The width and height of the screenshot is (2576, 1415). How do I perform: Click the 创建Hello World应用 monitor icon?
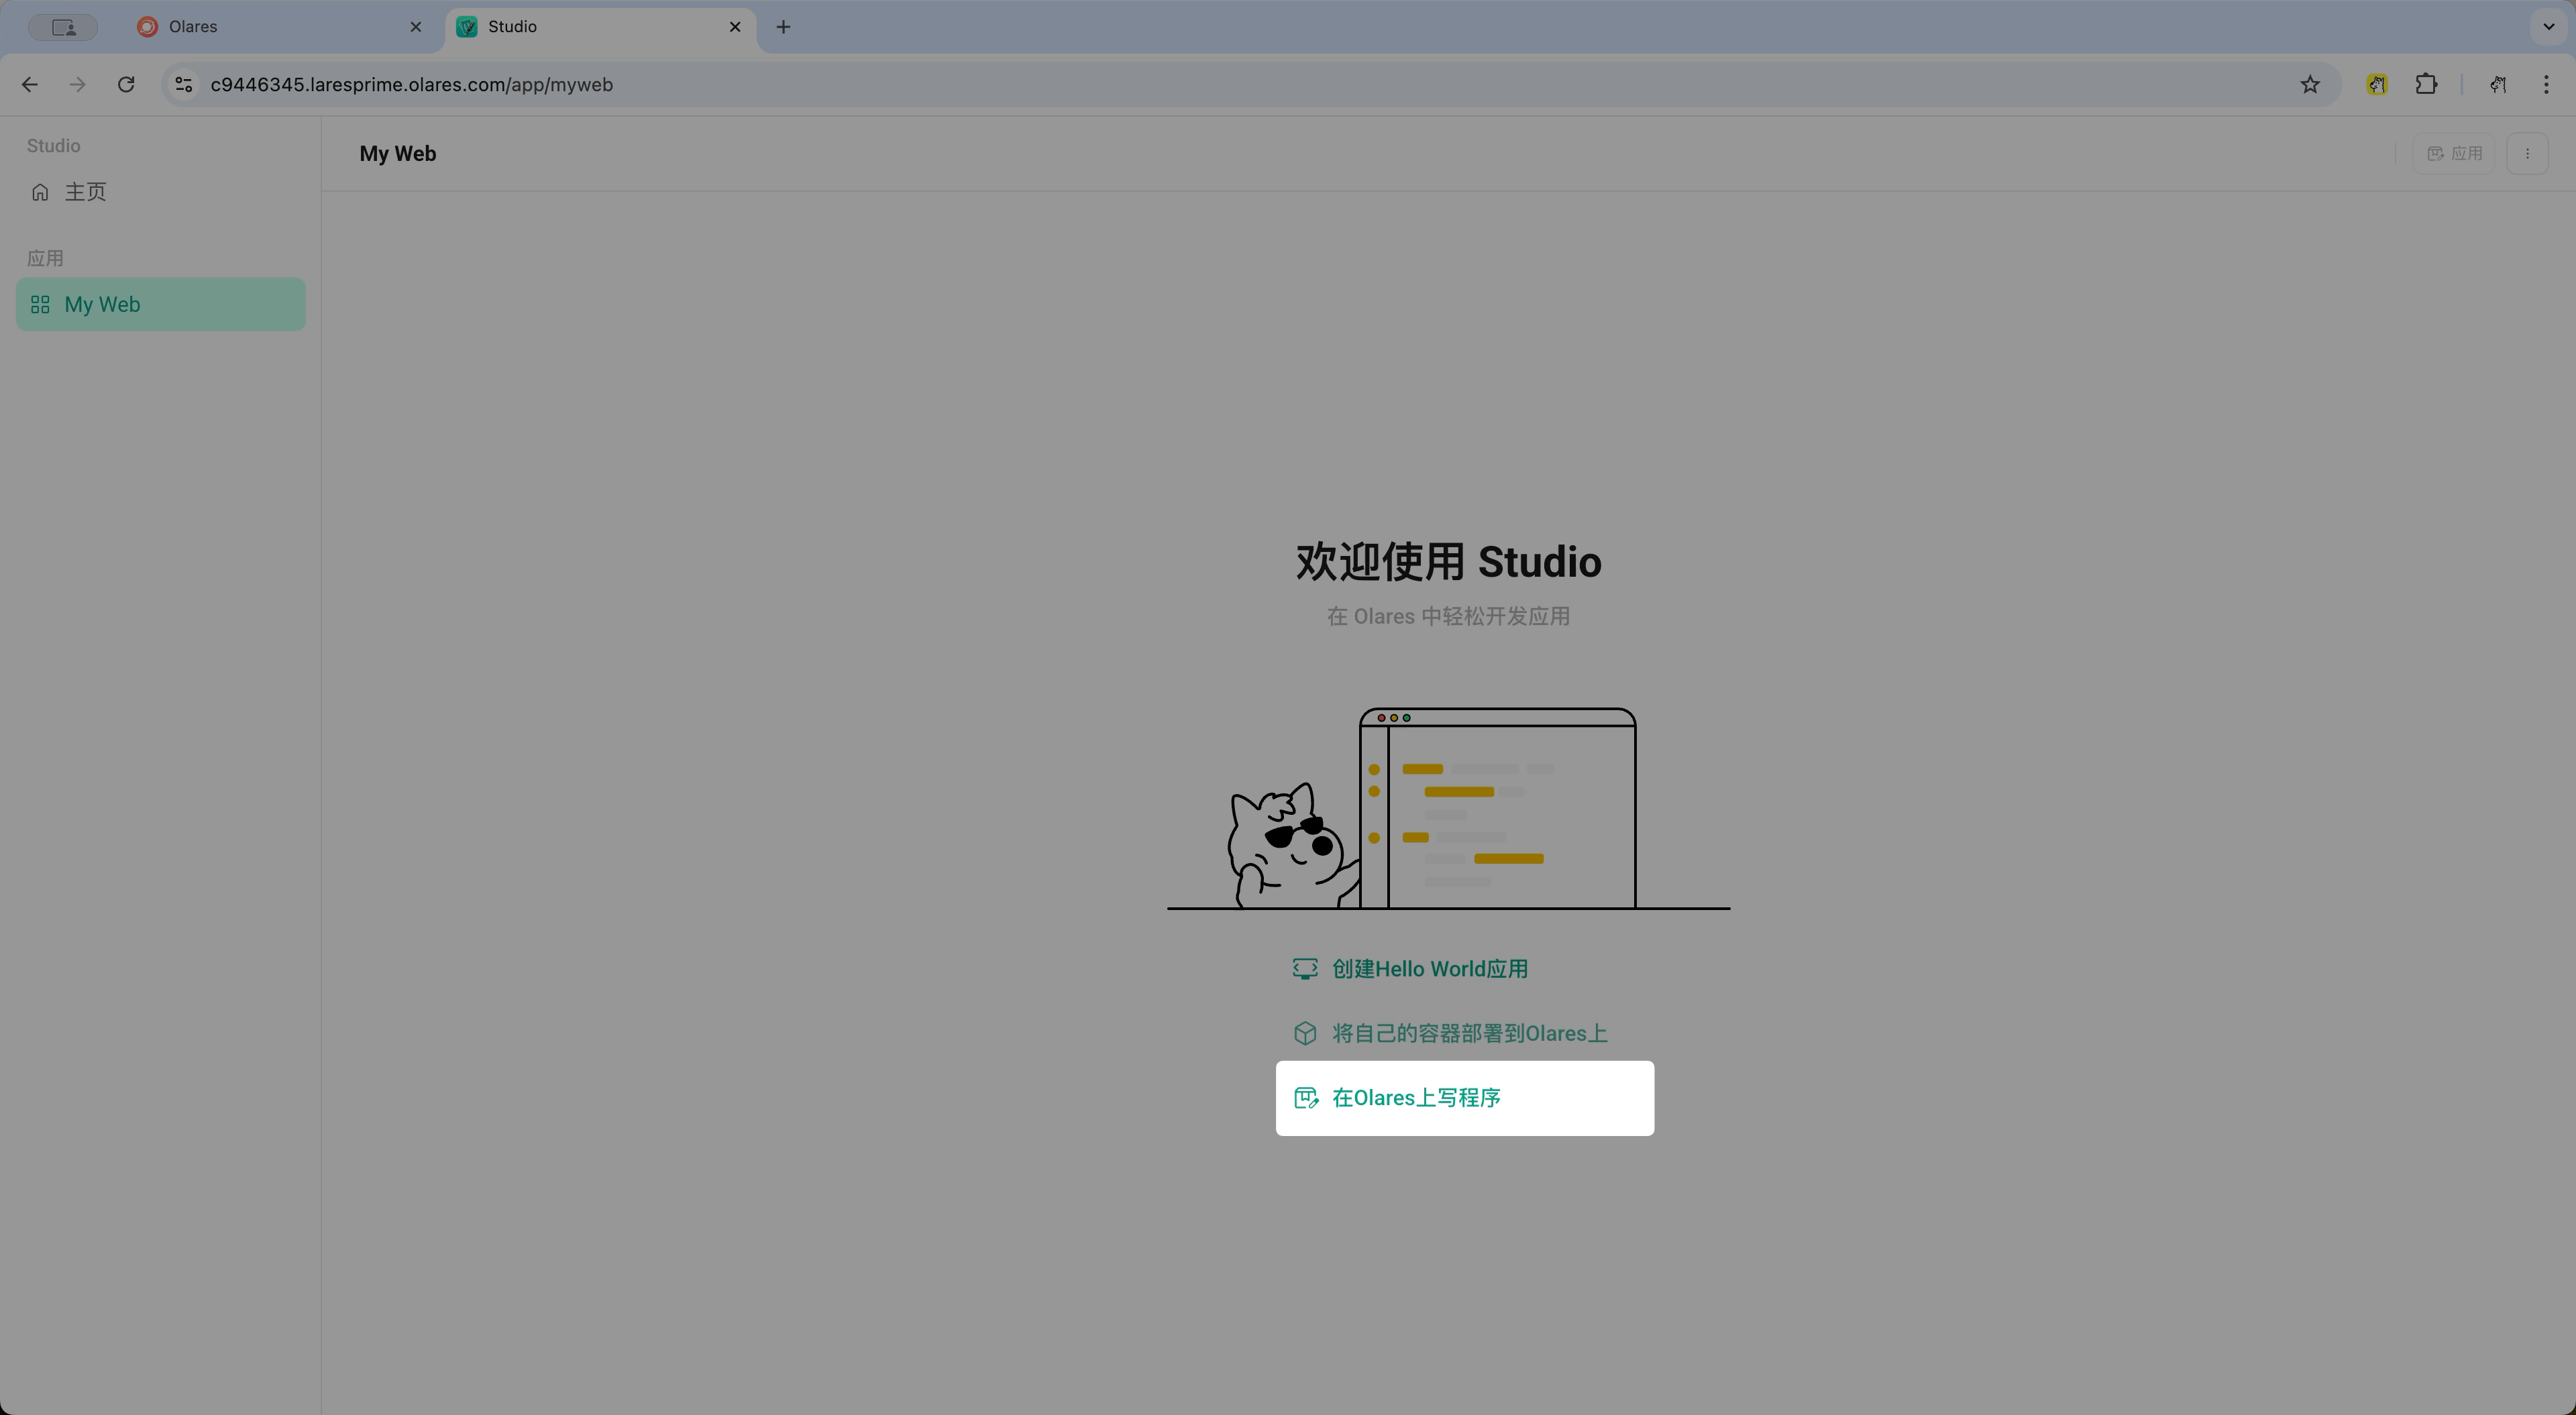coord(1305,968)
